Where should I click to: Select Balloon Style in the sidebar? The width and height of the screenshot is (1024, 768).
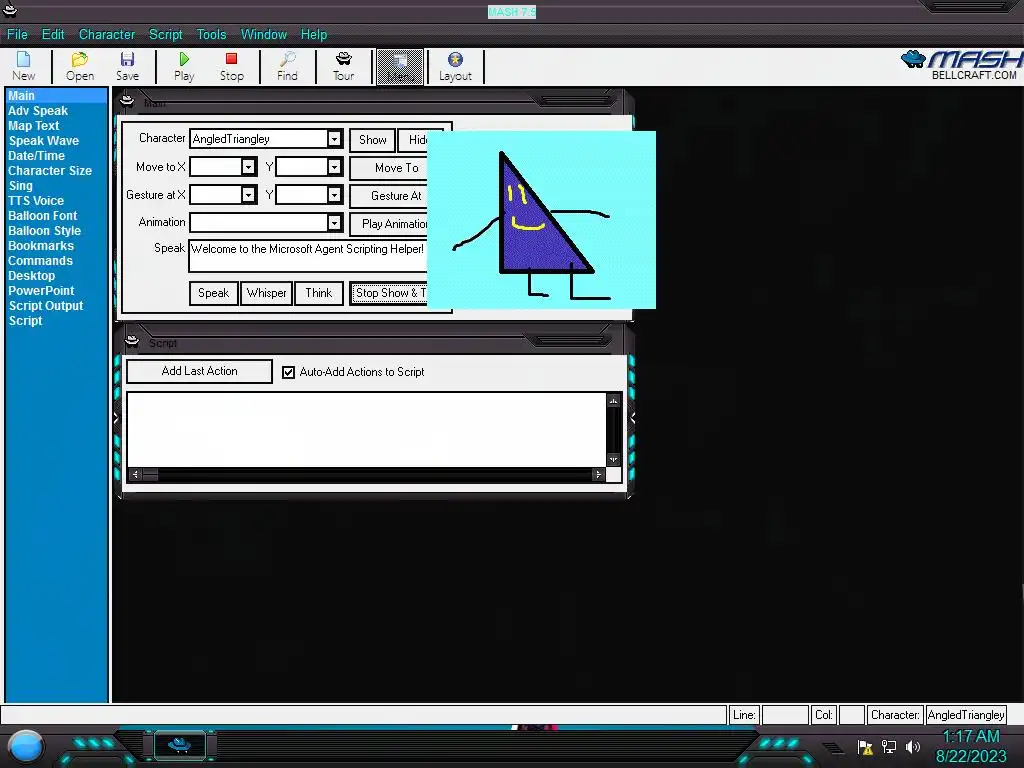[44, 231]
